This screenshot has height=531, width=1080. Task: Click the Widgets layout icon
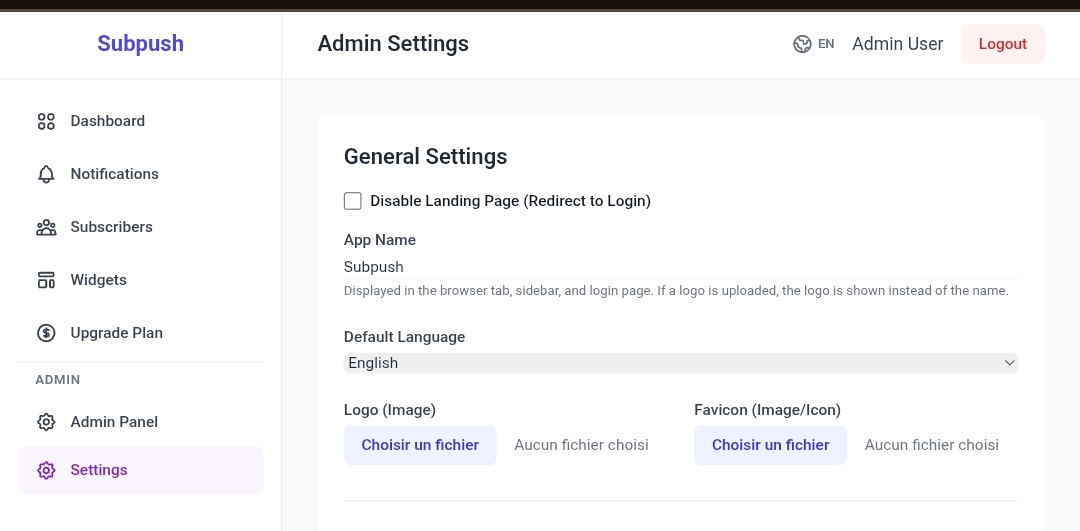click(x=46, y=280)
